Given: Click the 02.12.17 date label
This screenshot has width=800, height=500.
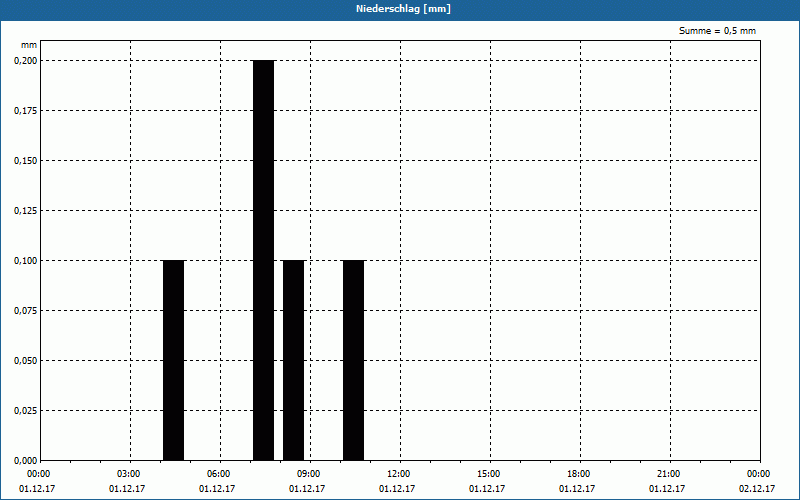Looking at the screenshot, I should (x=757, y=489).
